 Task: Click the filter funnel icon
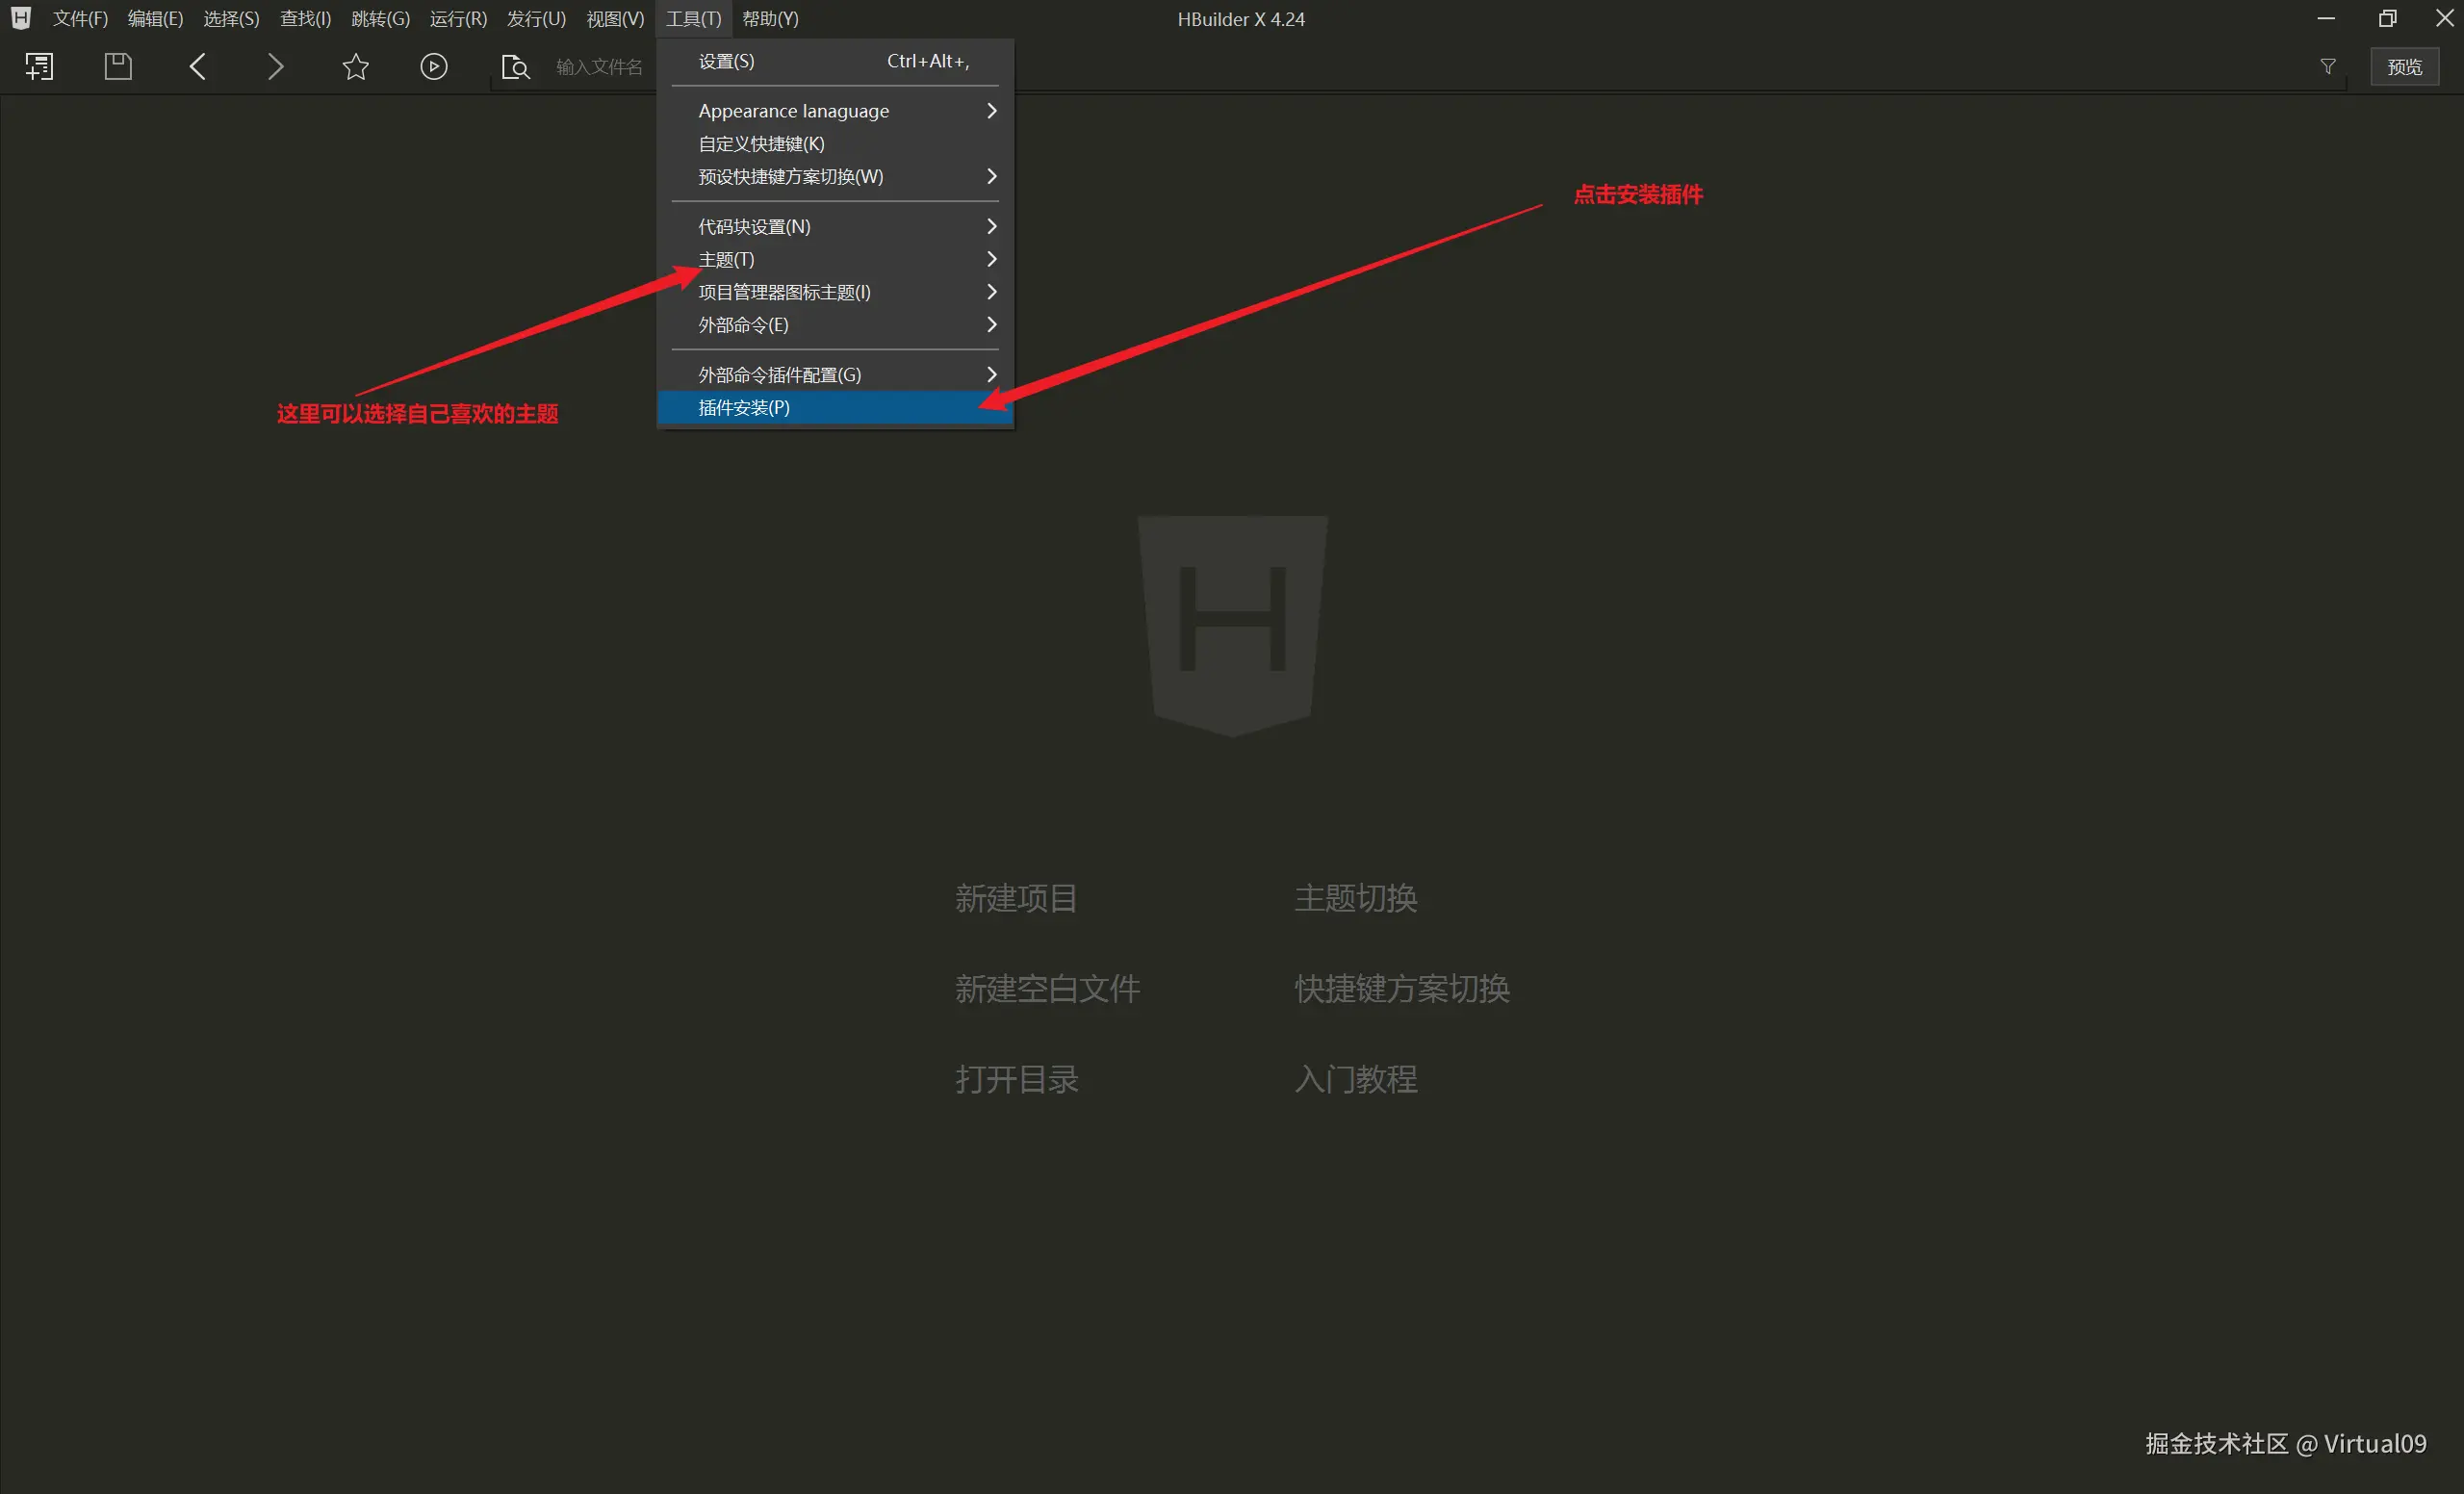tap(2327, 67)
